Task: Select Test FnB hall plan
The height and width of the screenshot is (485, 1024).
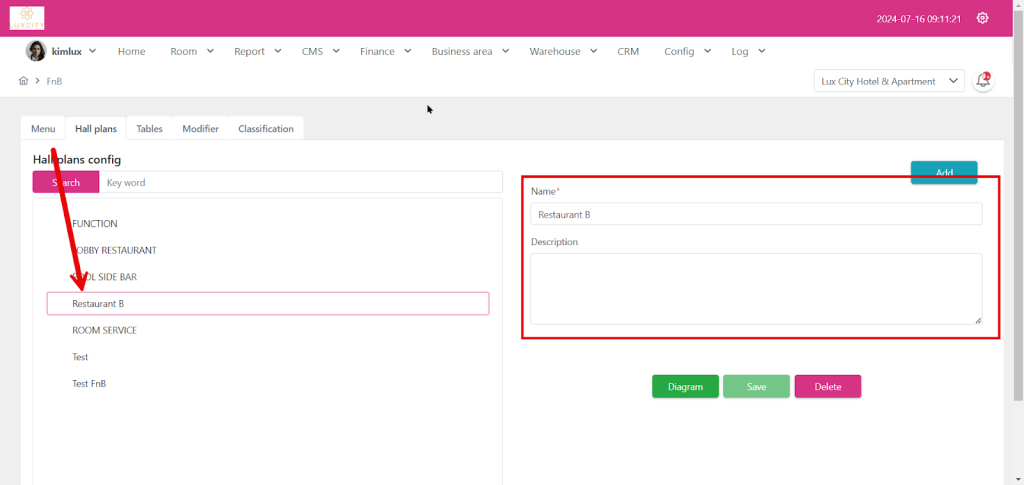Action: click(89, 383)
